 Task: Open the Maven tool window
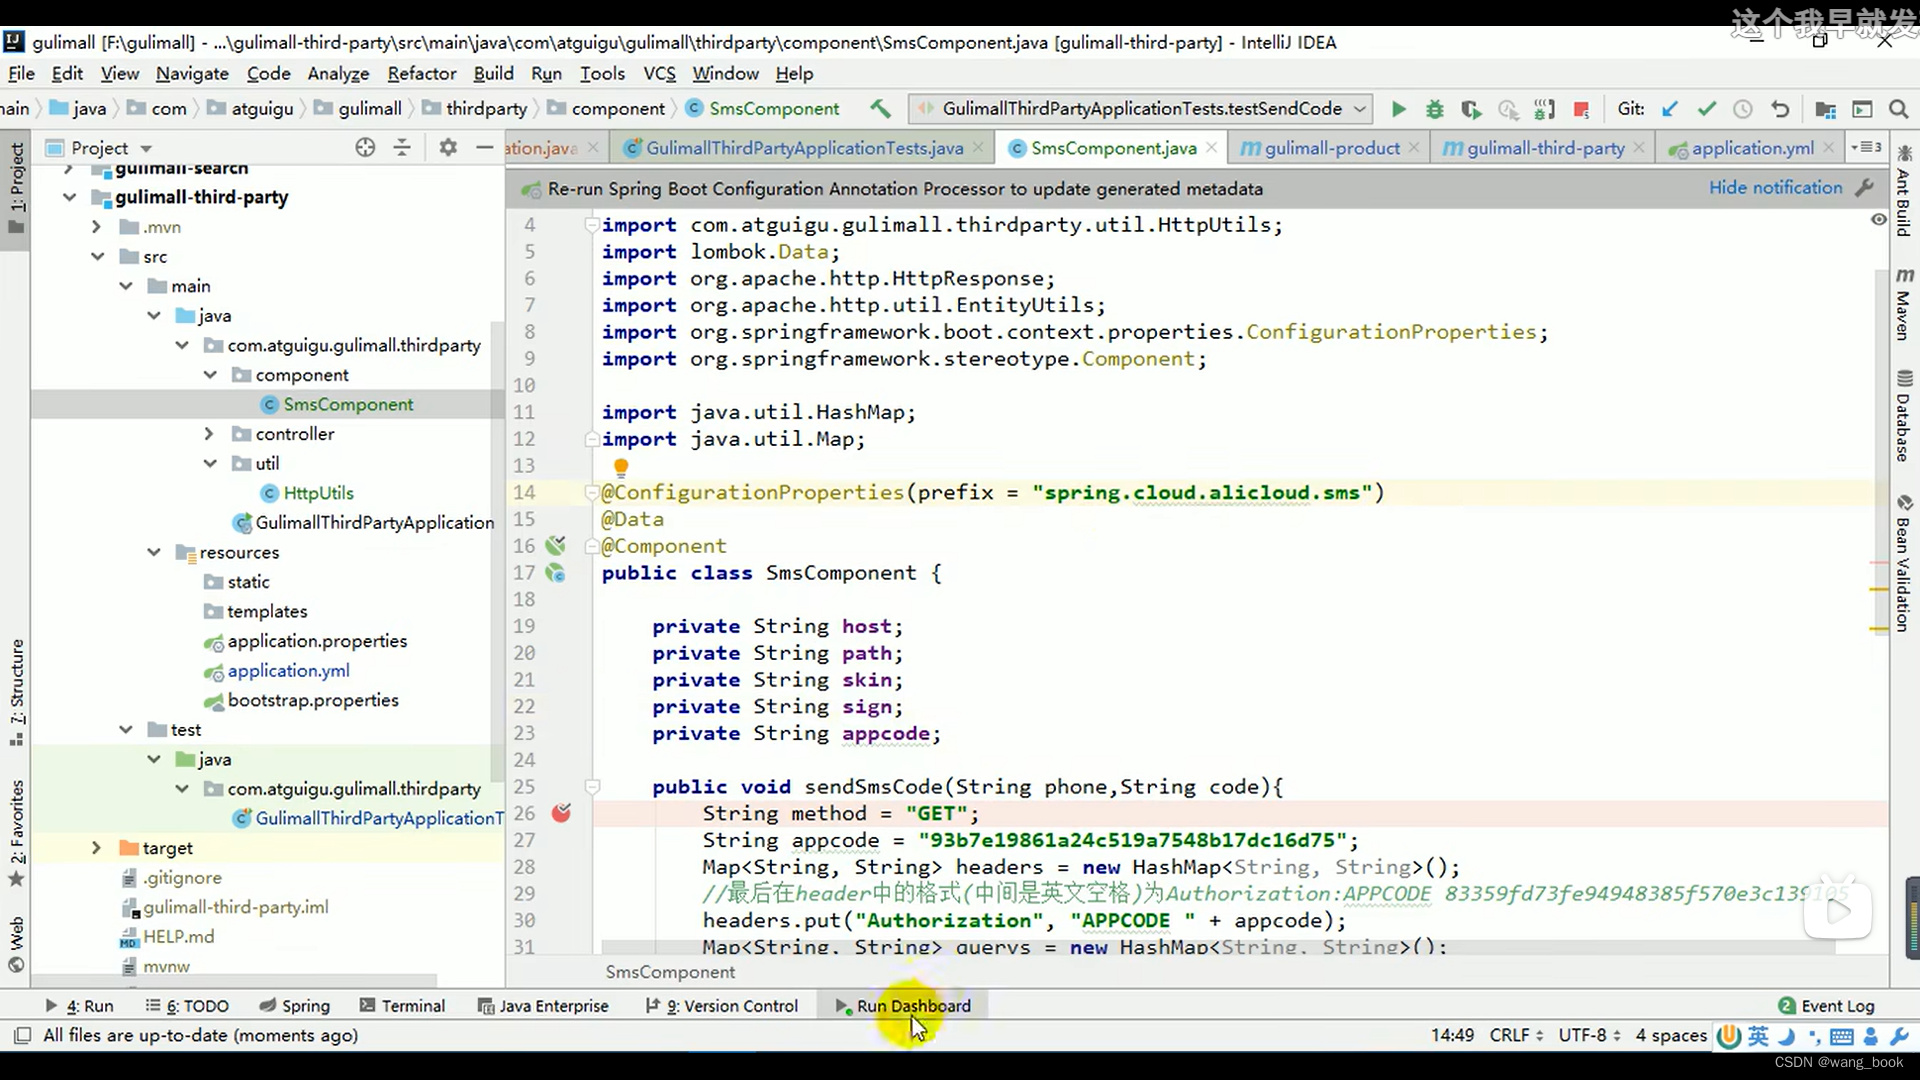click(x=1904, y=305)
